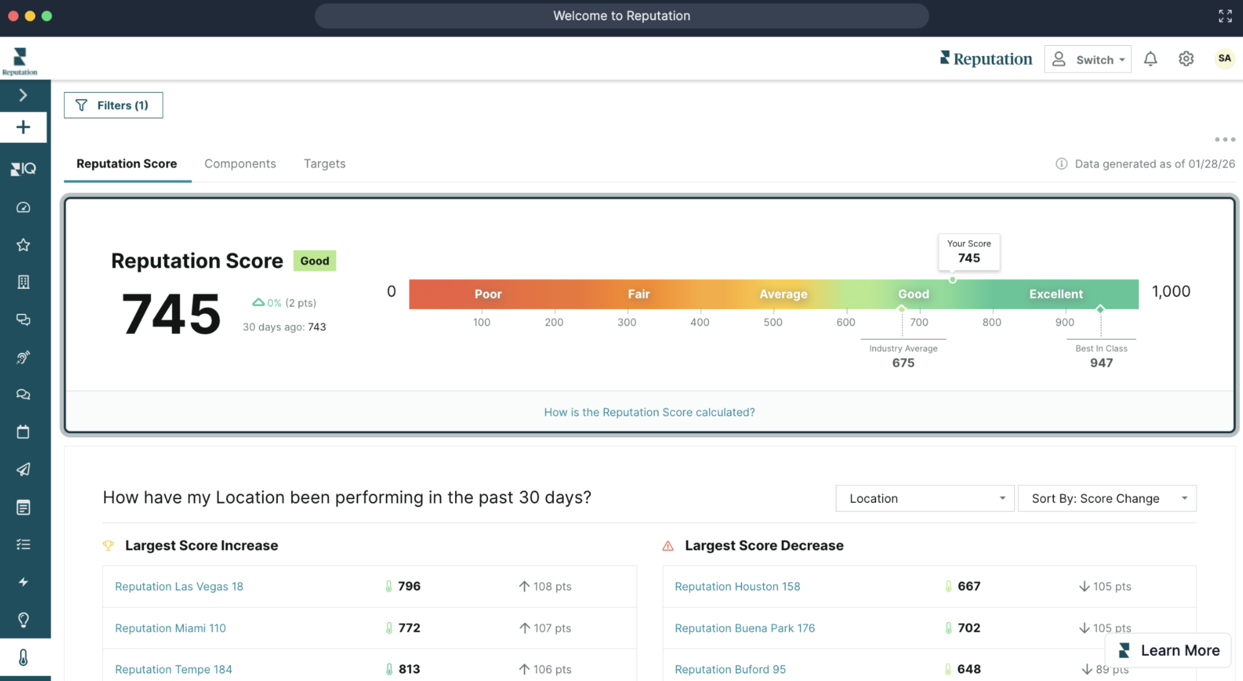This screenshot has height=681, width=1243.
Task: Open the document reports sidebar icon
Action: (23, 507)
